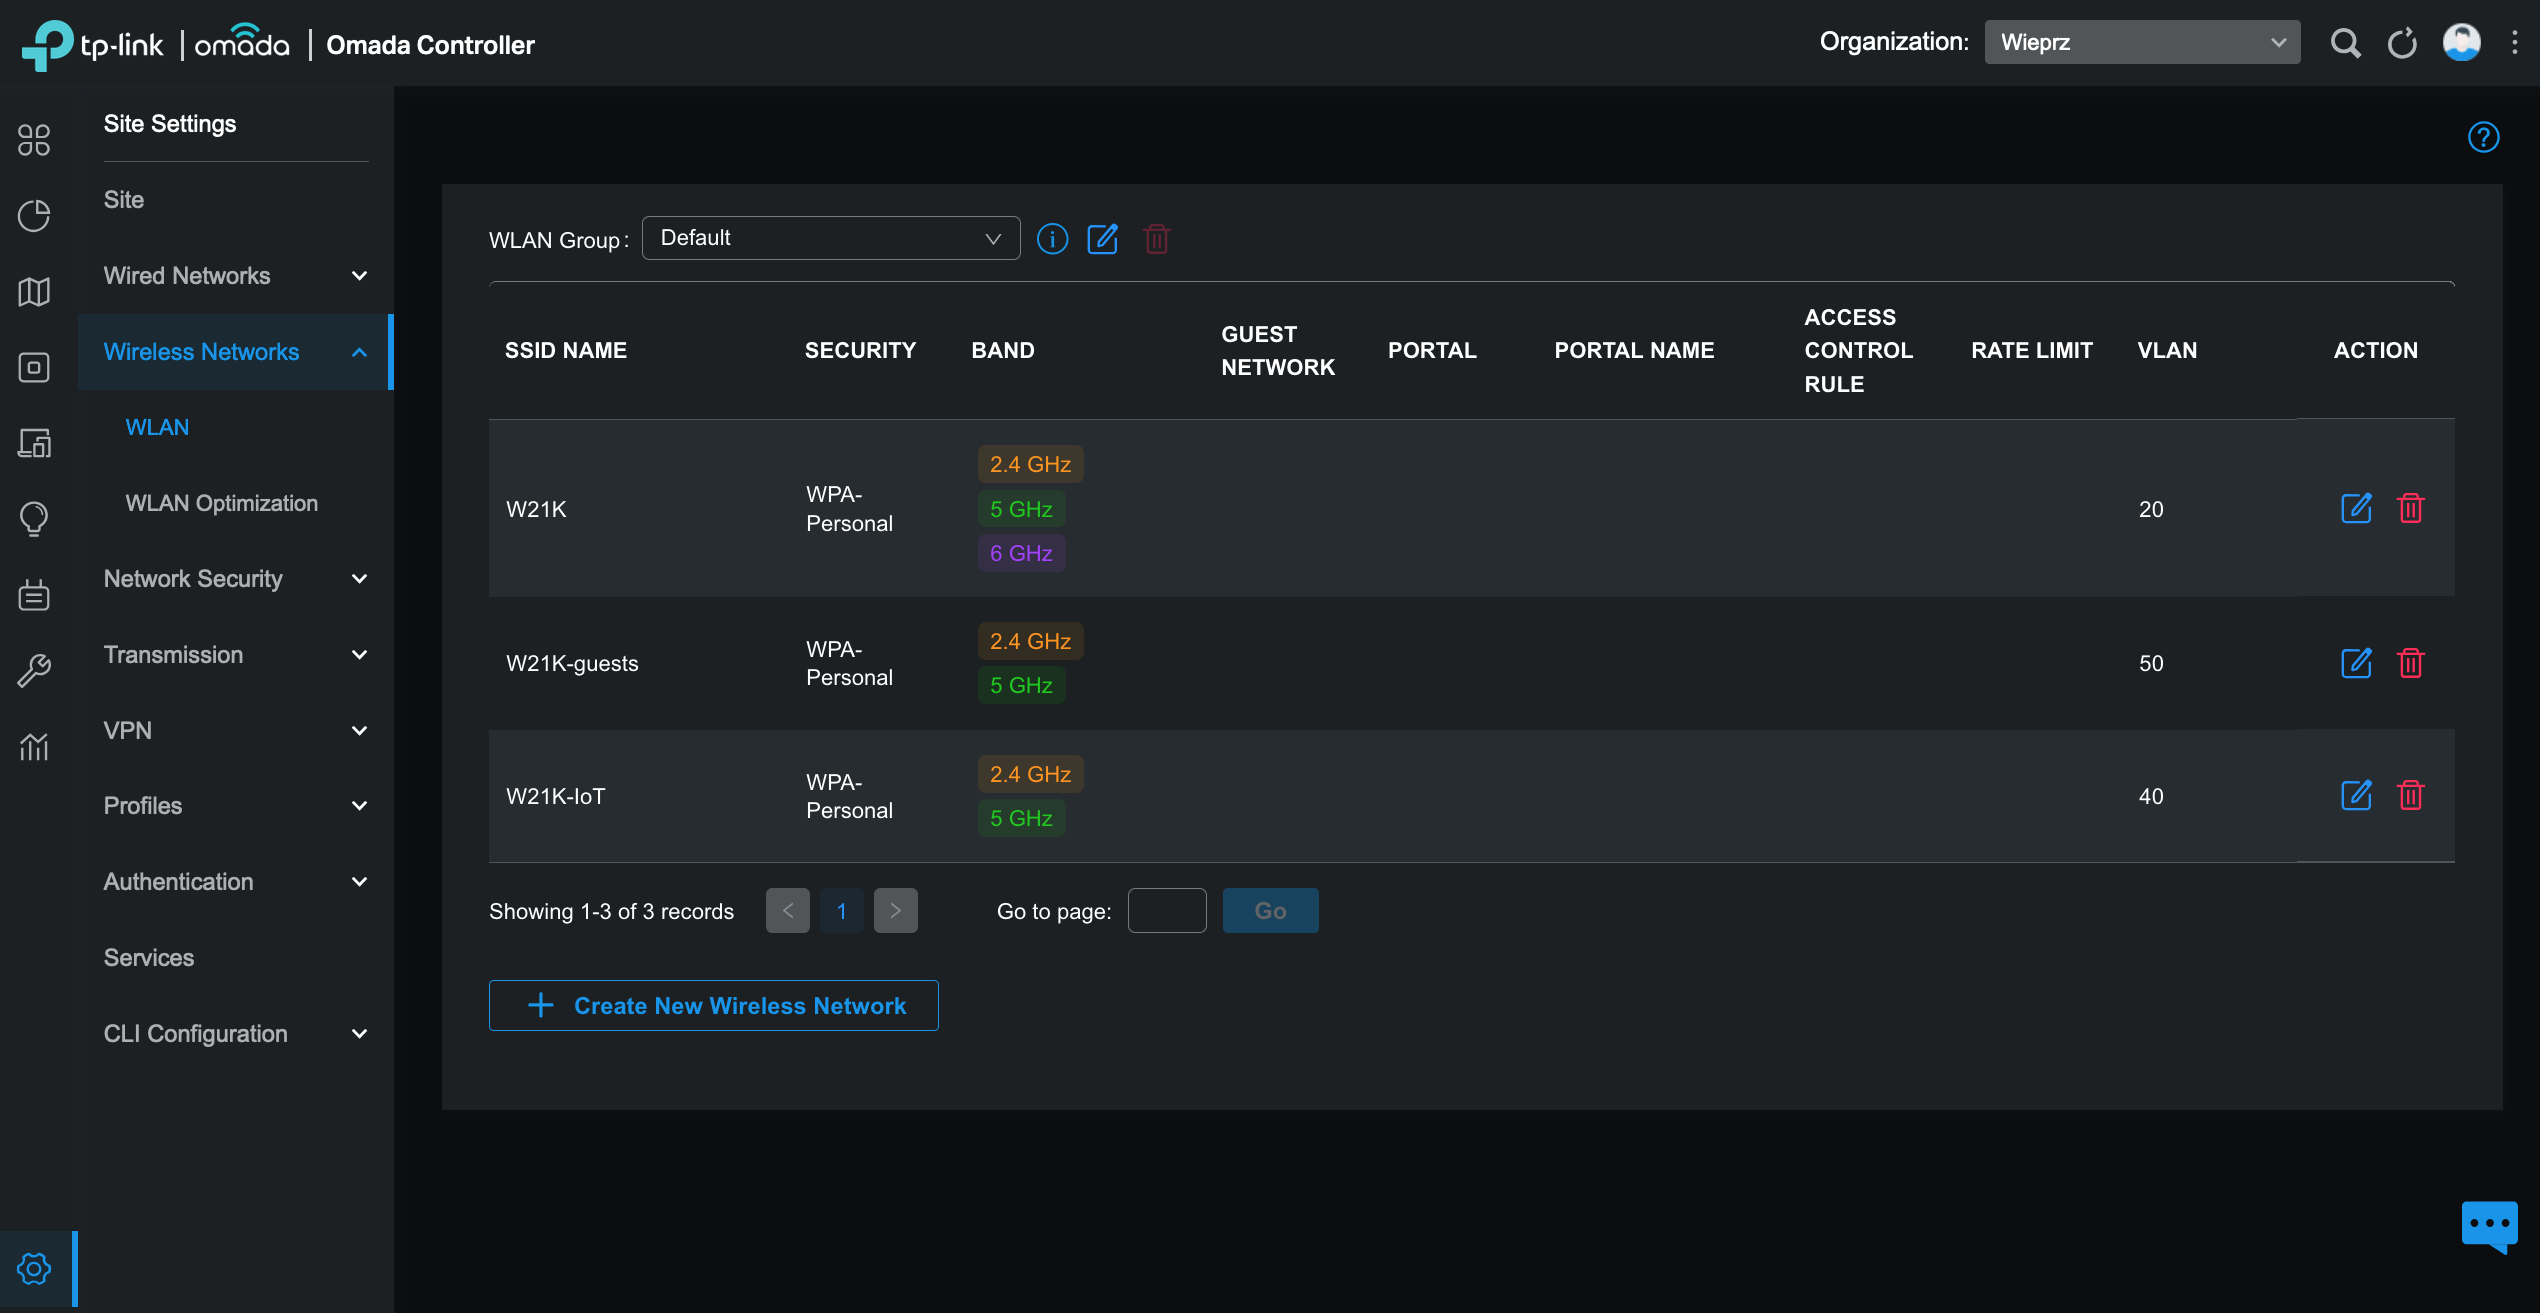Viewport: 2540px width, 1313px height.
Task: Click the SSID name W21K-guests
Action: (572, 663)
